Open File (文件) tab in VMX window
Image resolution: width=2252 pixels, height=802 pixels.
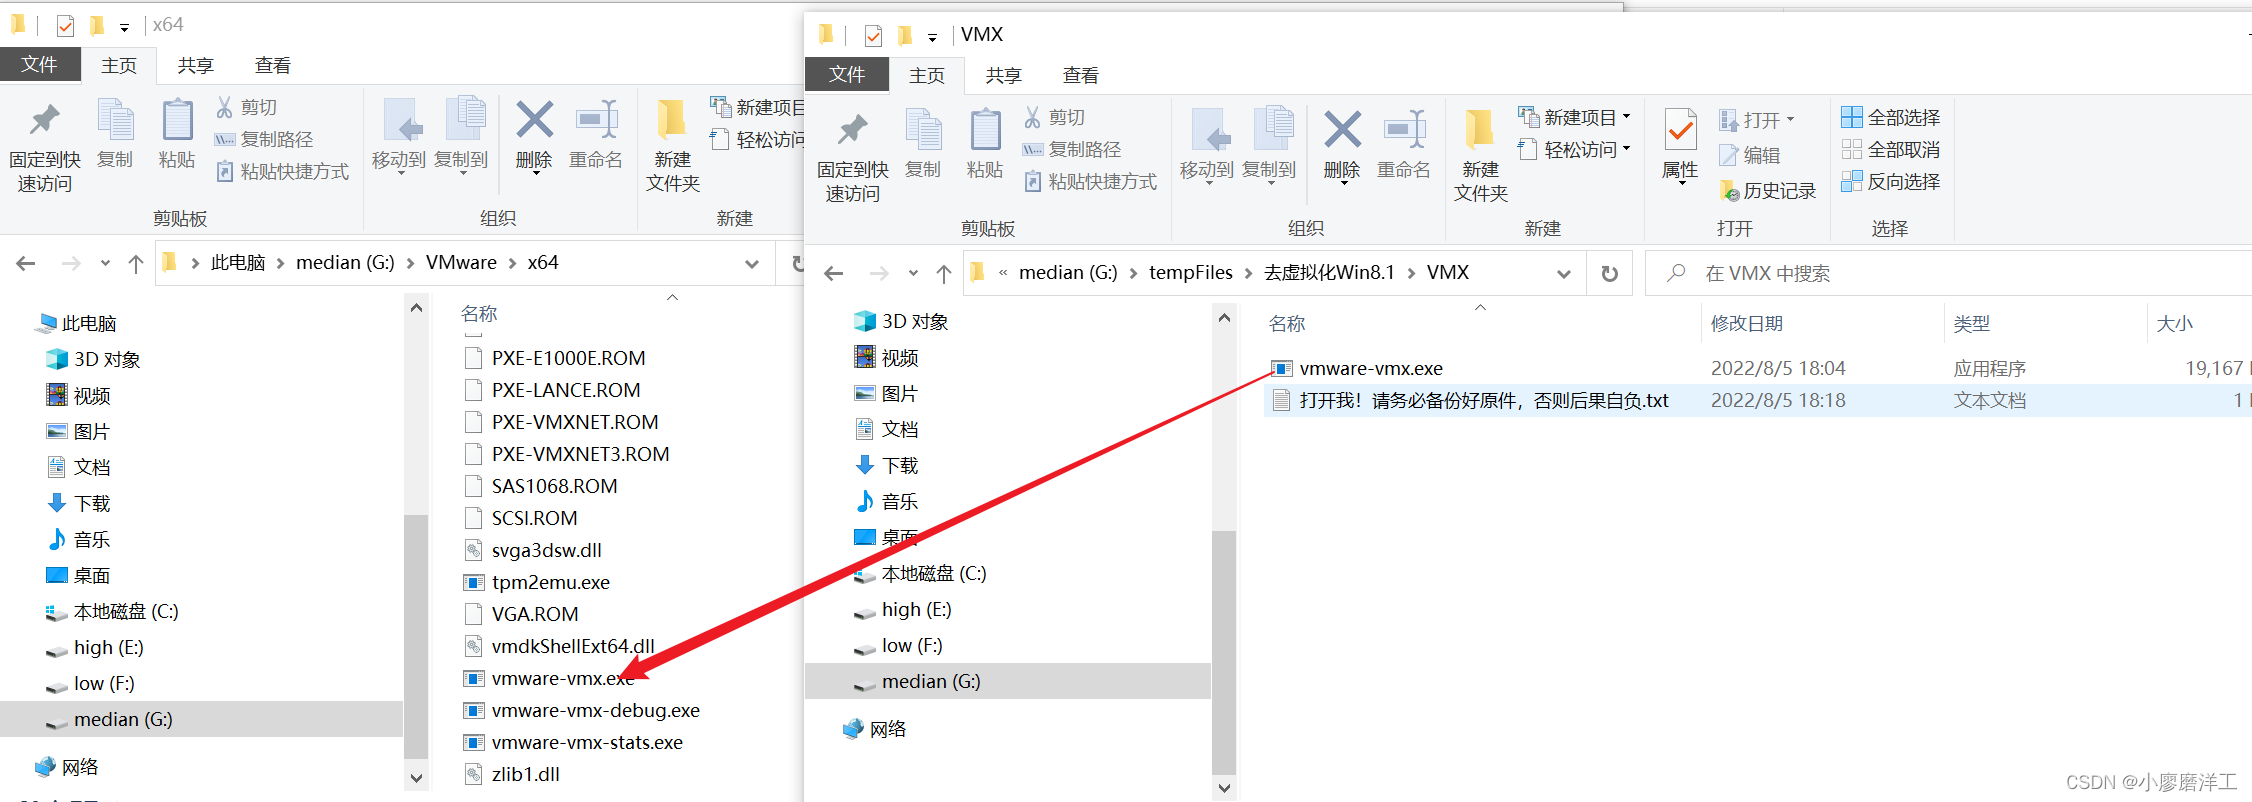847,74
